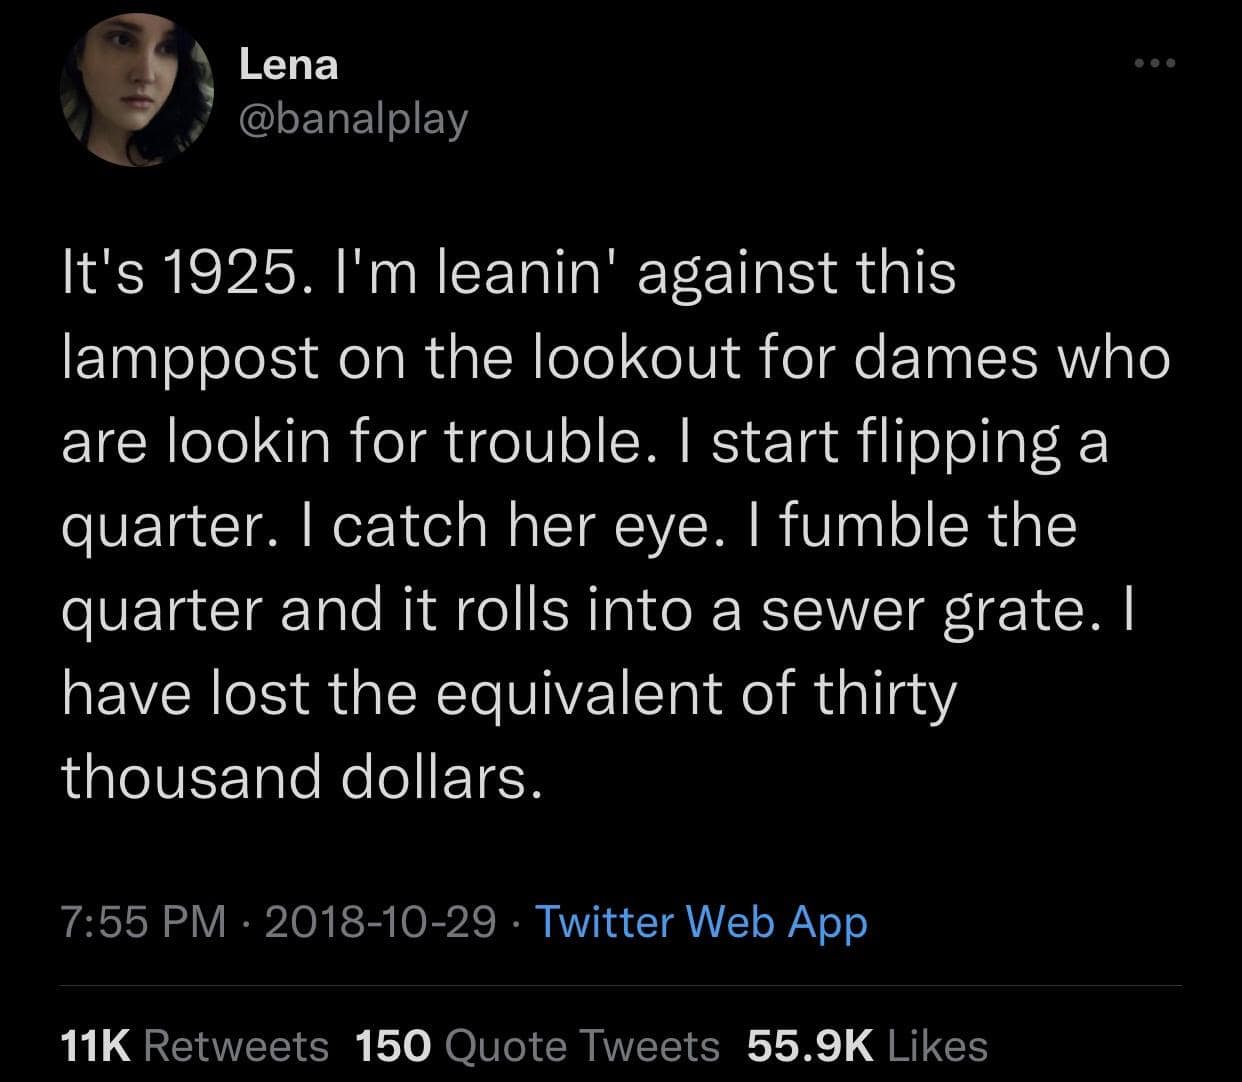Click the 55.9K likes count
The width and height of the screenshot is (1242, 1082).
click(x=810, y=1046)
